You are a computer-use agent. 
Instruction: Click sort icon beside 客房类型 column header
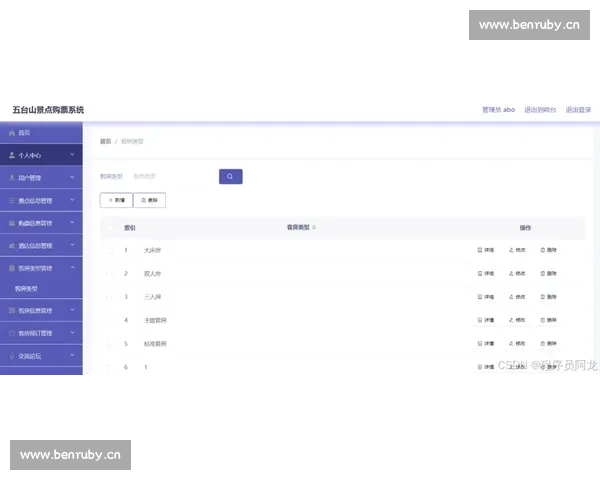tap(314, 227)
